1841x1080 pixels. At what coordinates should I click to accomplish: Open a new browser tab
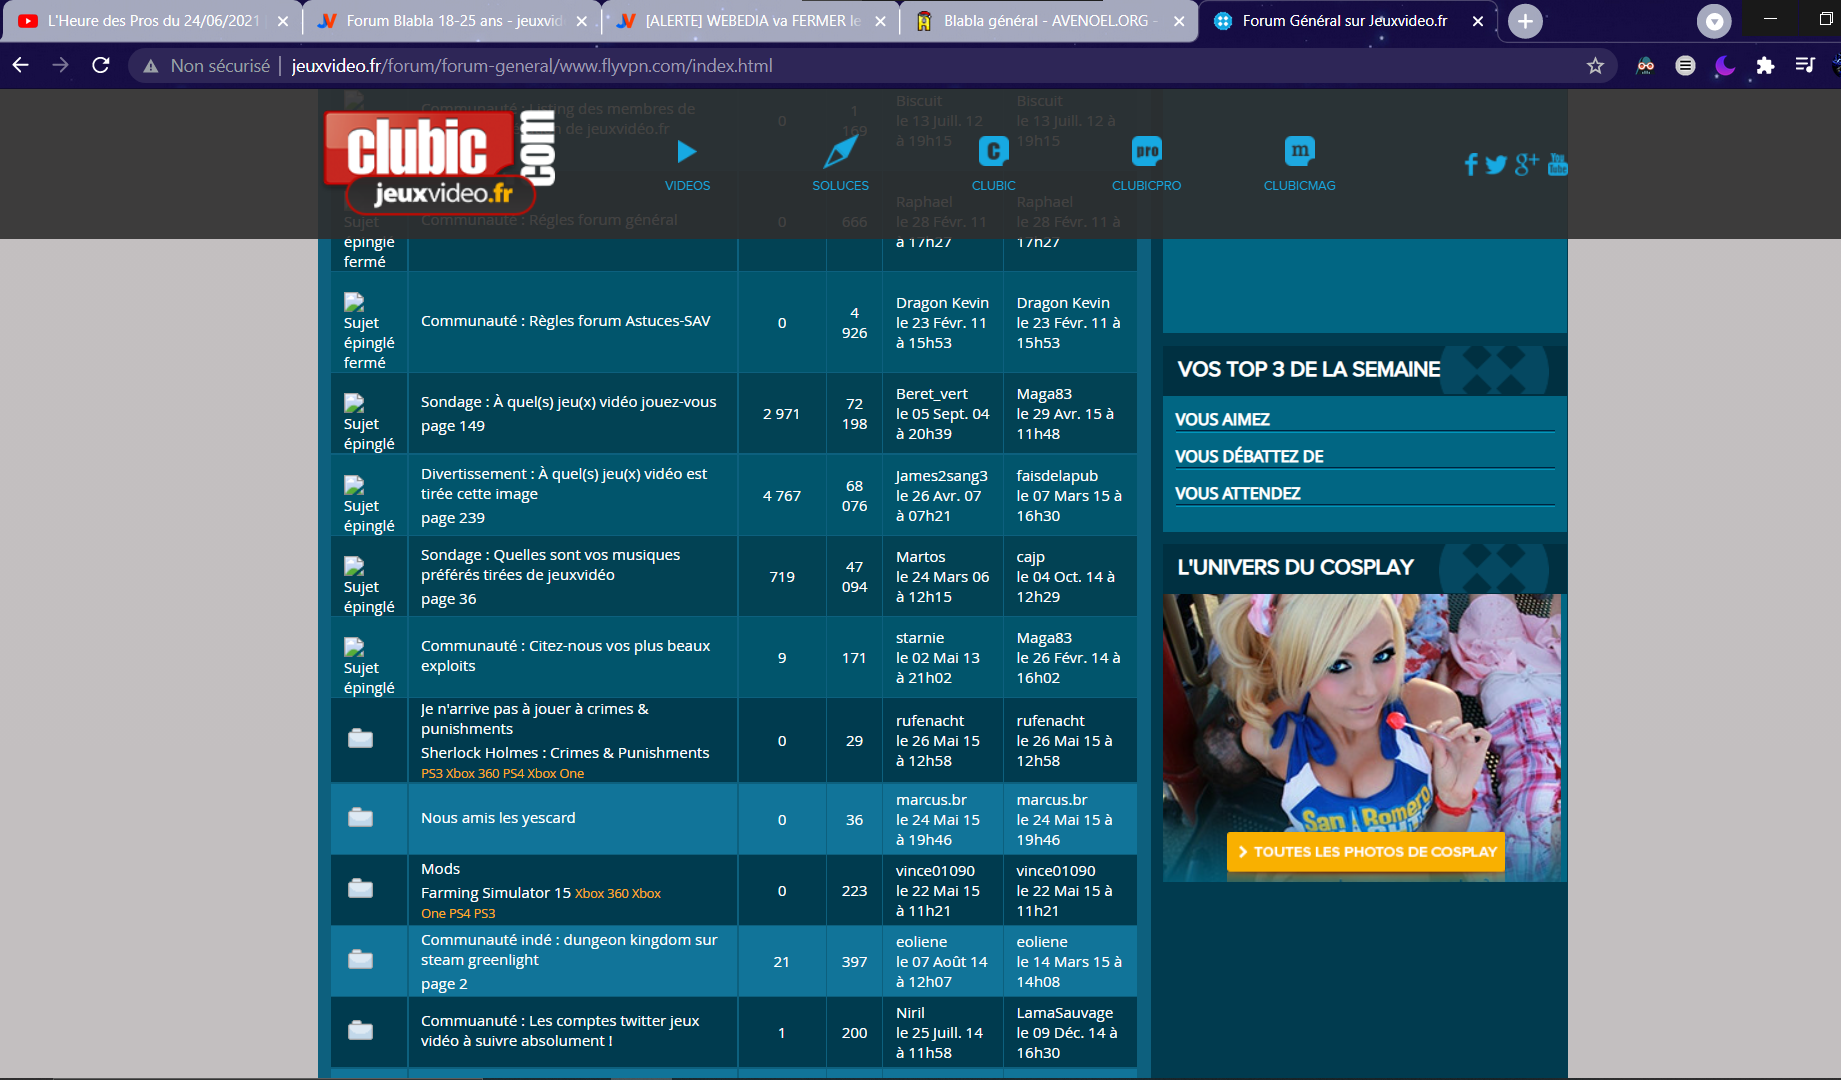tap(1525, 21)
